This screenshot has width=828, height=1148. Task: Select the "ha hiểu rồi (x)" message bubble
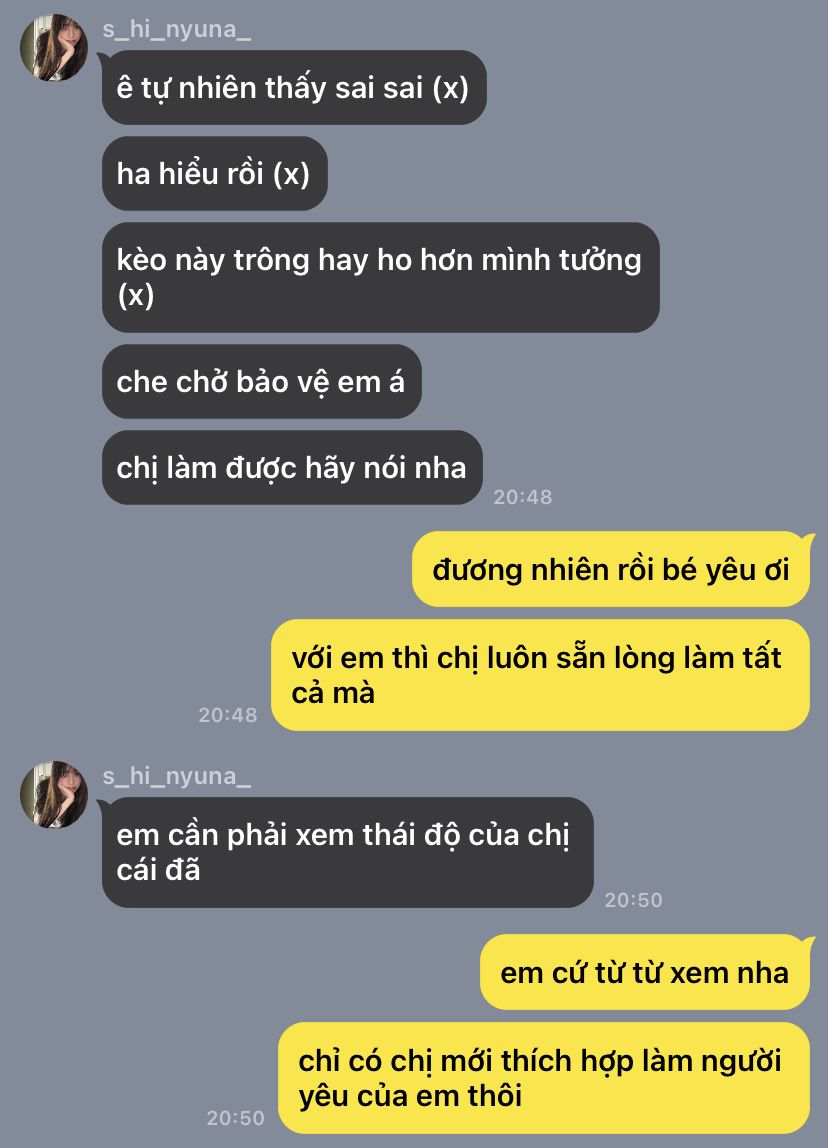point(215,174)
